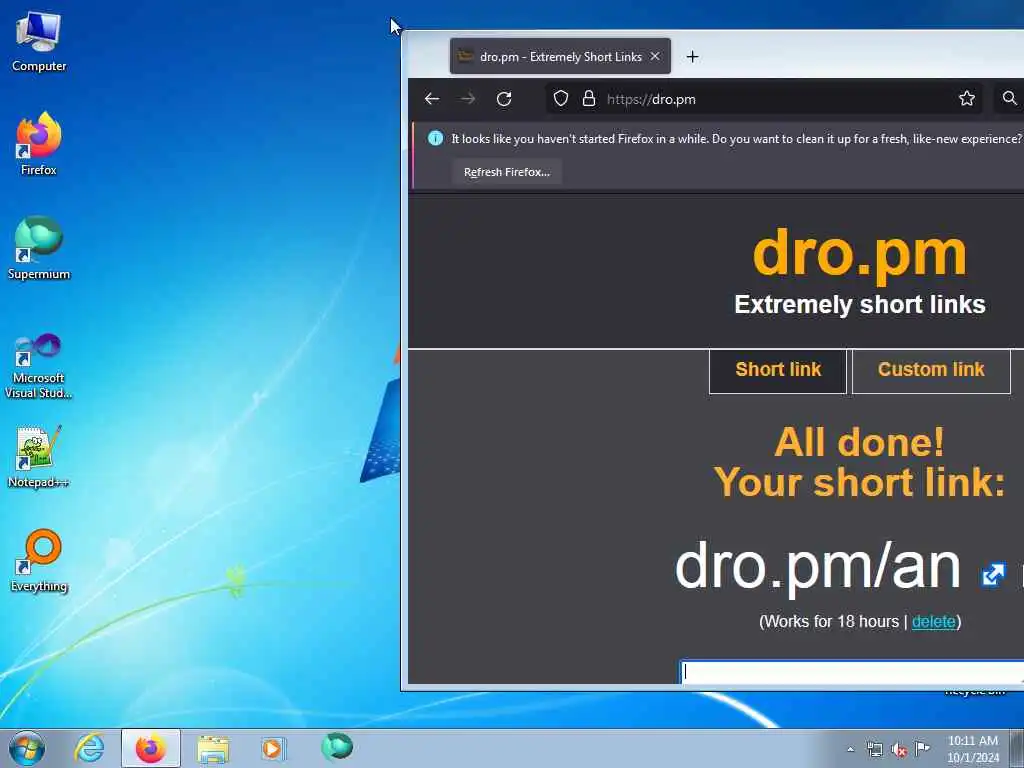The width and height of the screenshot is (1024, 768).
Task: Click the notification info icon
Action: [x=435, y=138]
